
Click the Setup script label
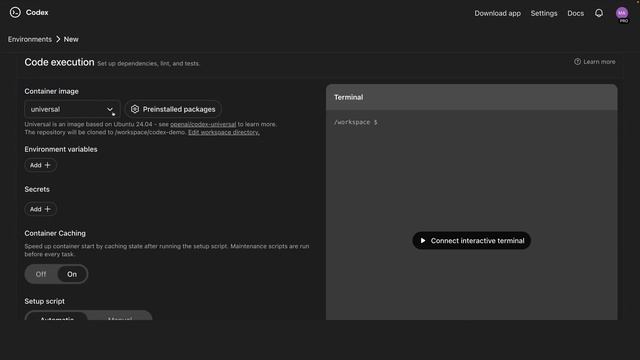[x=44, y=301]
